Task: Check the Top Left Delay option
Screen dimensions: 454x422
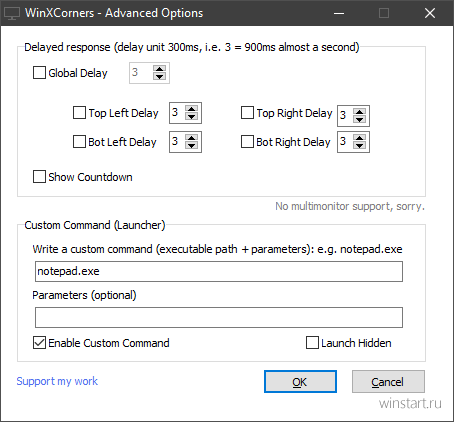Action: tap(79, 113)
